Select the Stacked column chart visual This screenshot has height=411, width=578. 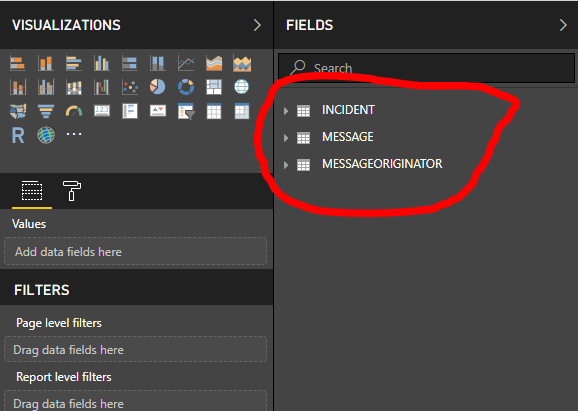(46, 63)
